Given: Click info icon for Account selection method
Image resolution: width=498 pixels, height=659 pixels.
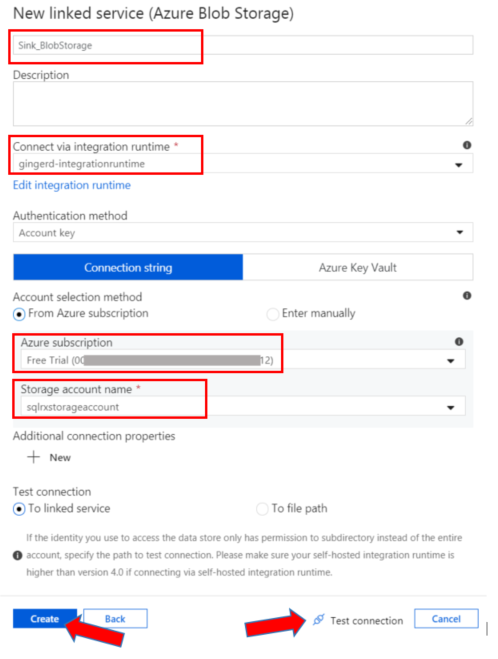Looking at the screenshot, I should pos(467,295).
